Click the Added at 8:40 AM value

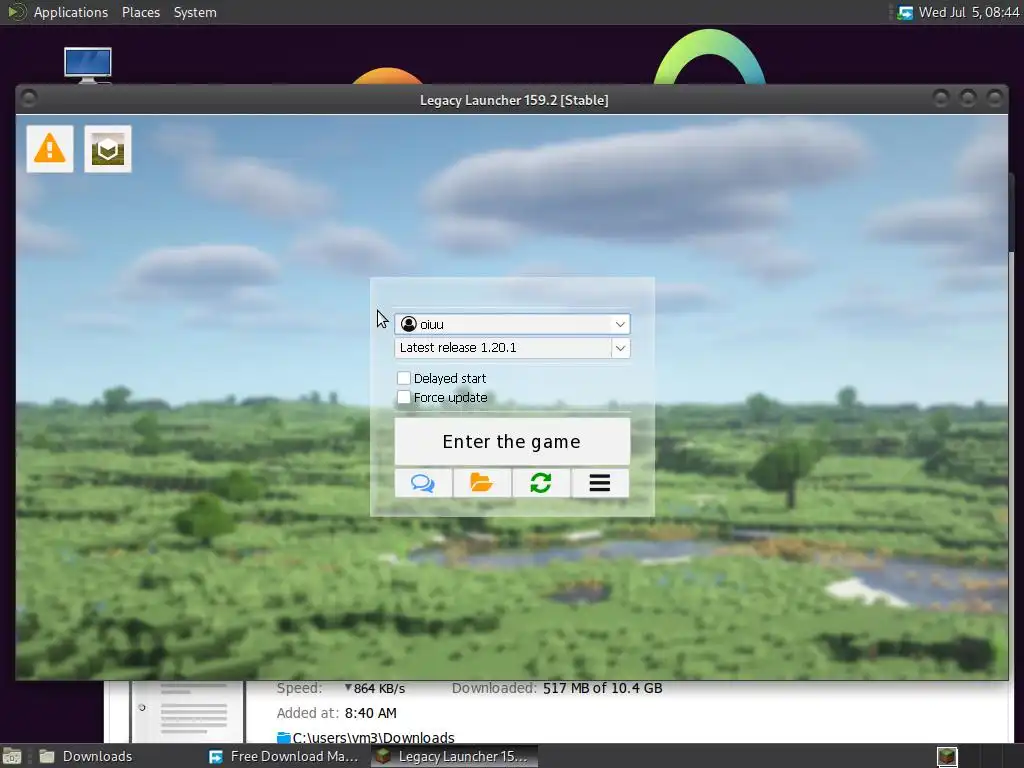[370, 713]
